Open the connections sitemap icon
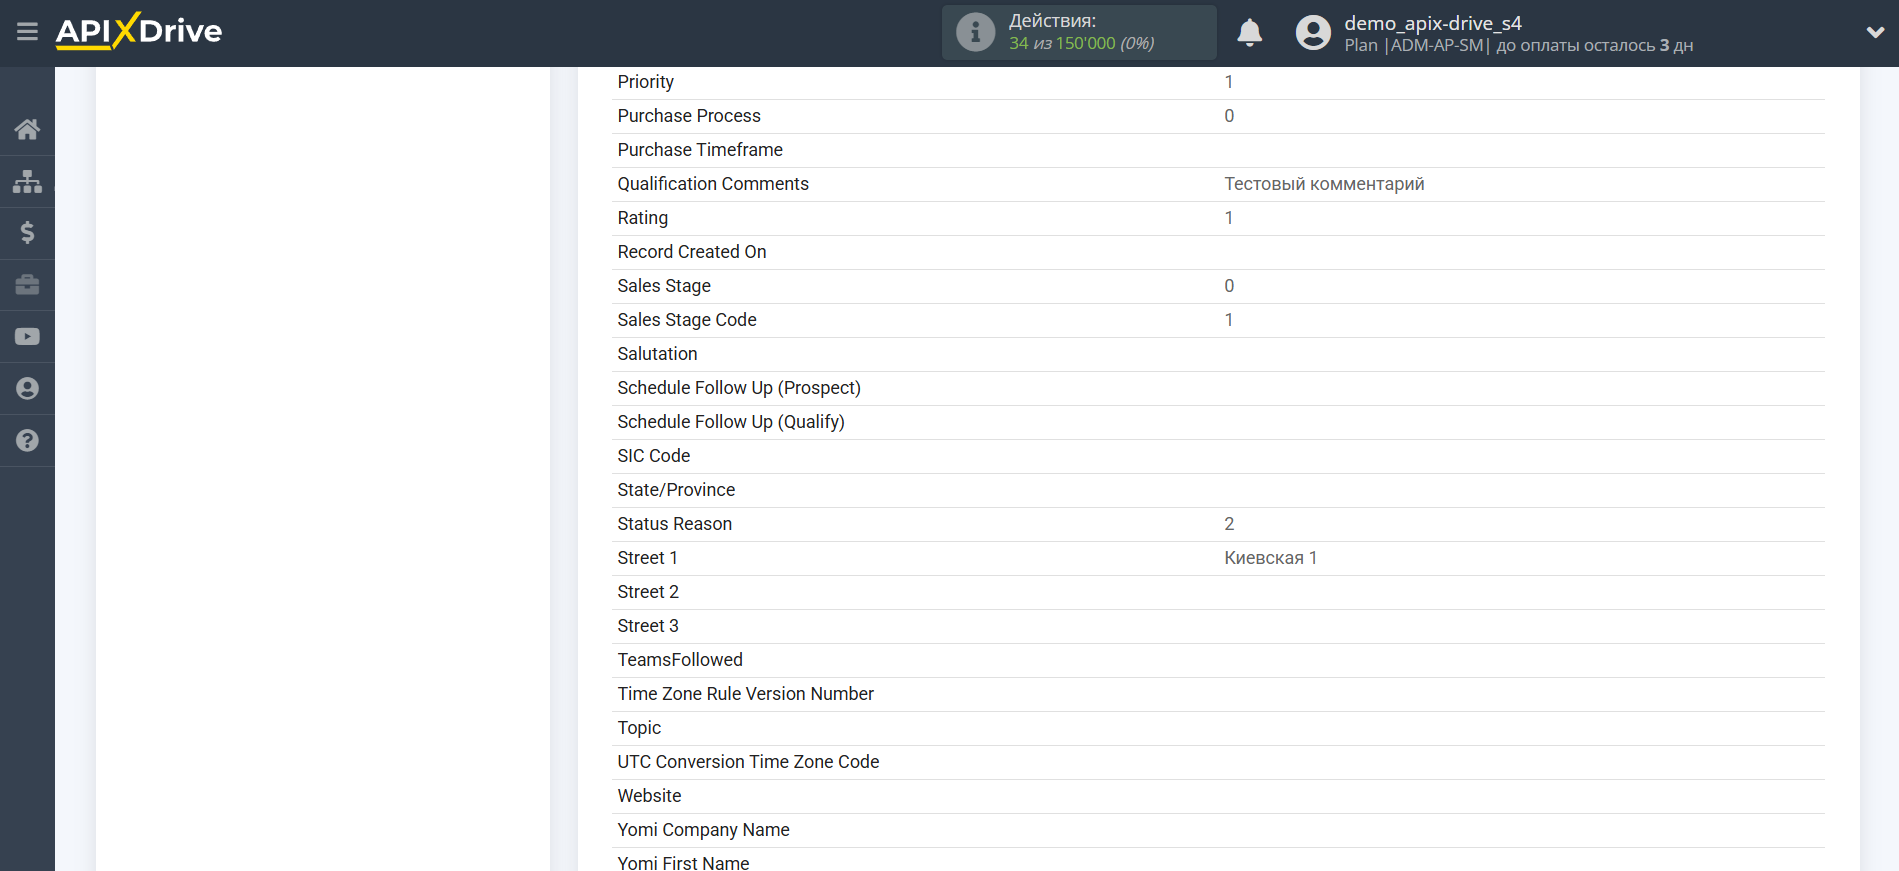The width and height of the screenshot is (1899, 871). pyautogui.click(x=27, y=181)
